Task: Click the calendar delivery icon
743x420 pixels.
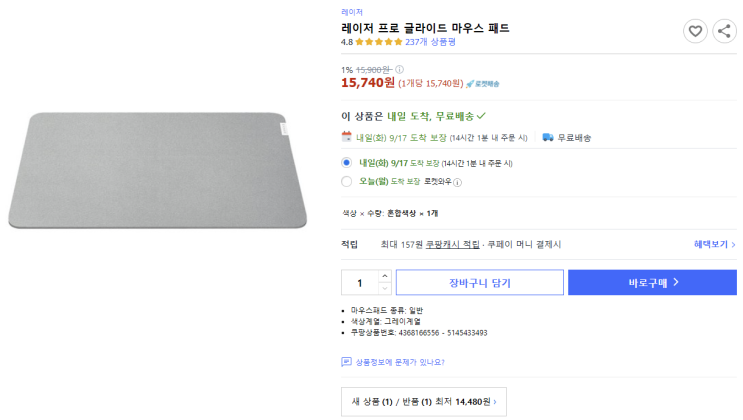Action: [x=346, y=137]
